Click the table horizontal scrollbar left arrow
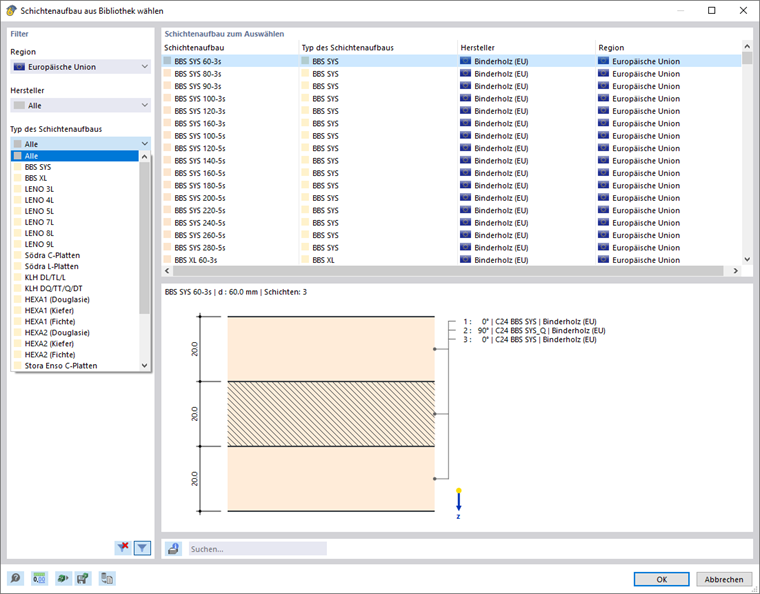This screenshot has height=594, width=760. pos(167,270)
